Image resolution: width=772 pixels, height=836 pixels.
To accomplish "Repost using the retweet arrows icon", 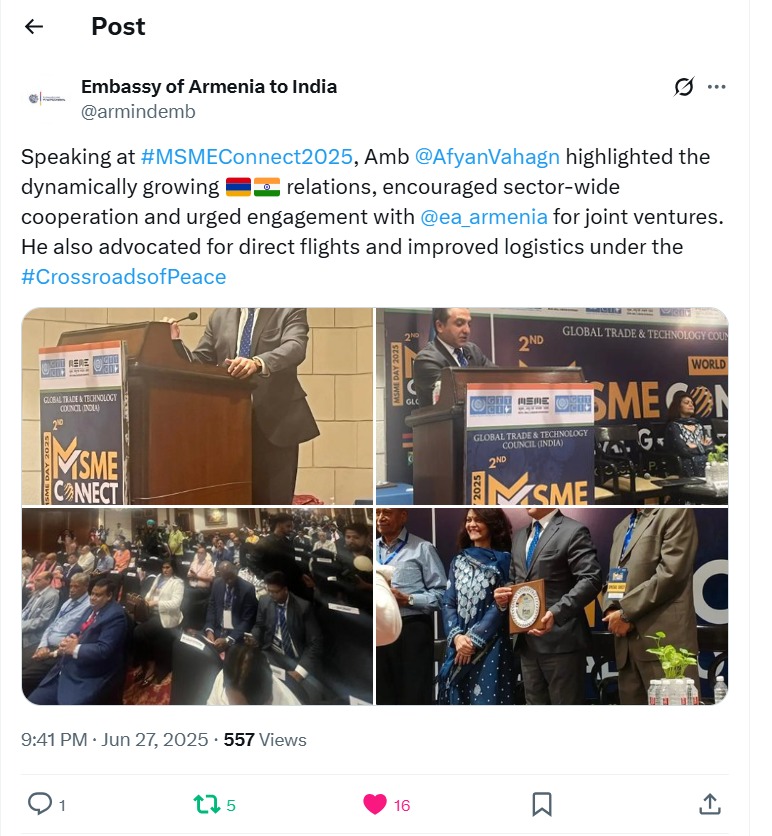I will (x=206, y=804).
